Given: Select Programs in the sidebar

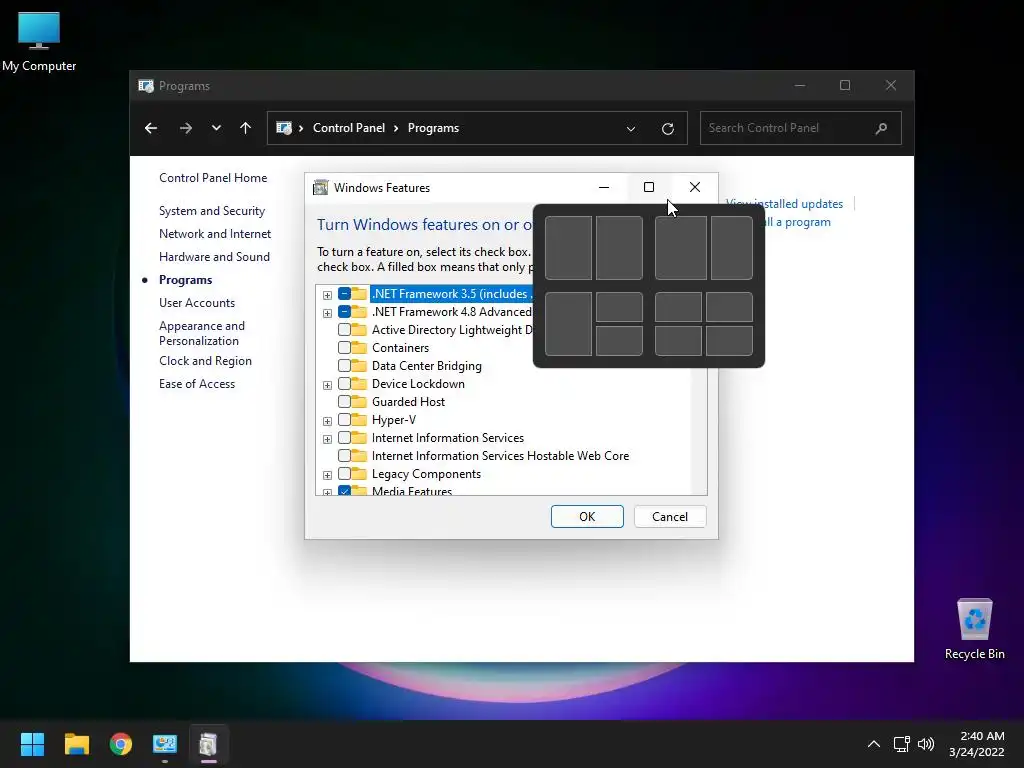Looking at the screenshot, I should [x=185, y=280].
